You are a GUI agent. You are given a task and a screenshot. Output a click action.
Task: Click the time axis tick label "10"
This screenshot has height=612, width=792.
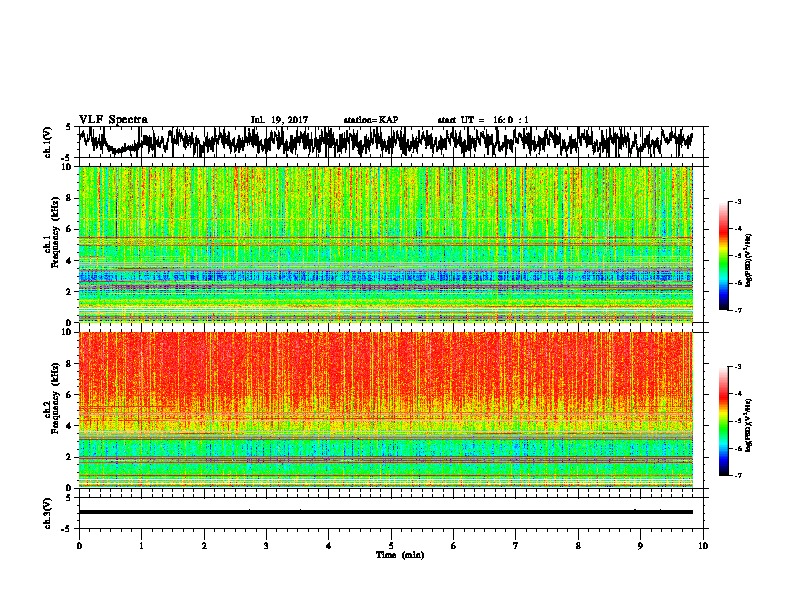tap(703, 545)
